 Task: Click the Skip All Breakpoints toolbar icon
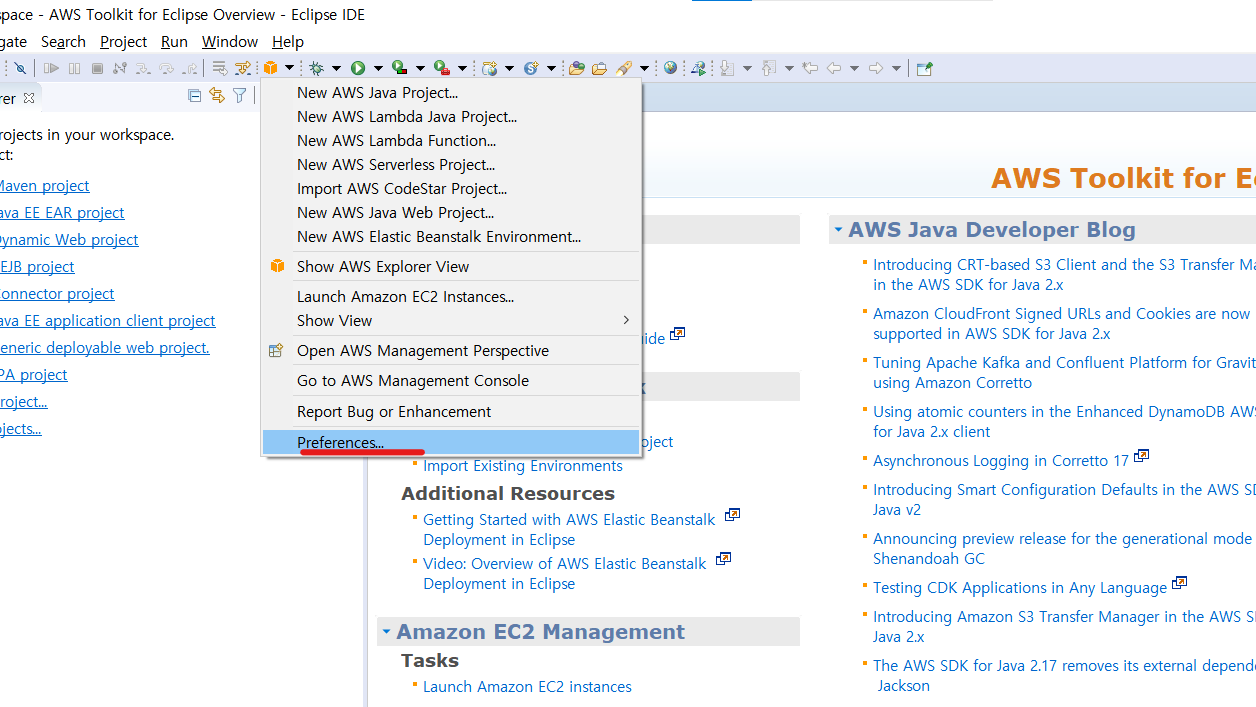[x=20, y=68]
